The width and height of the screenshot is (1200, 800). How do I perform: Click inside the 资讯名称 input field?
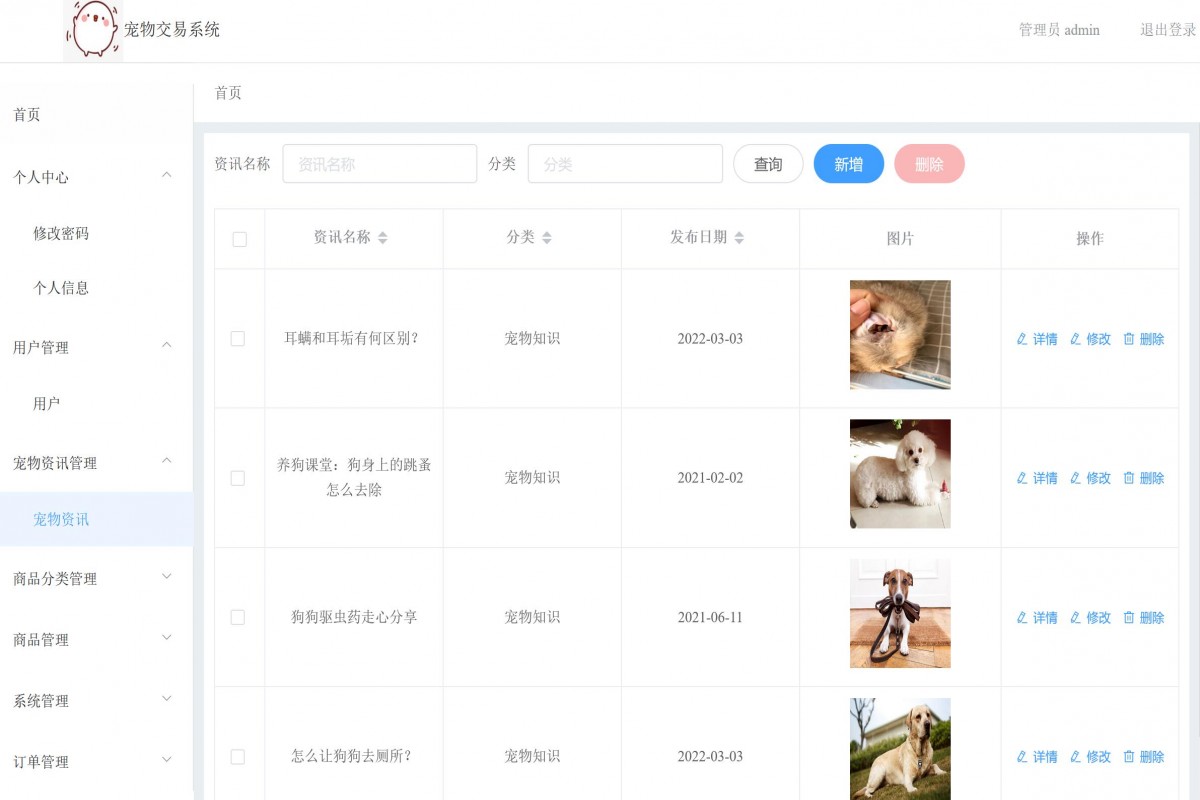tap(379, 163)
